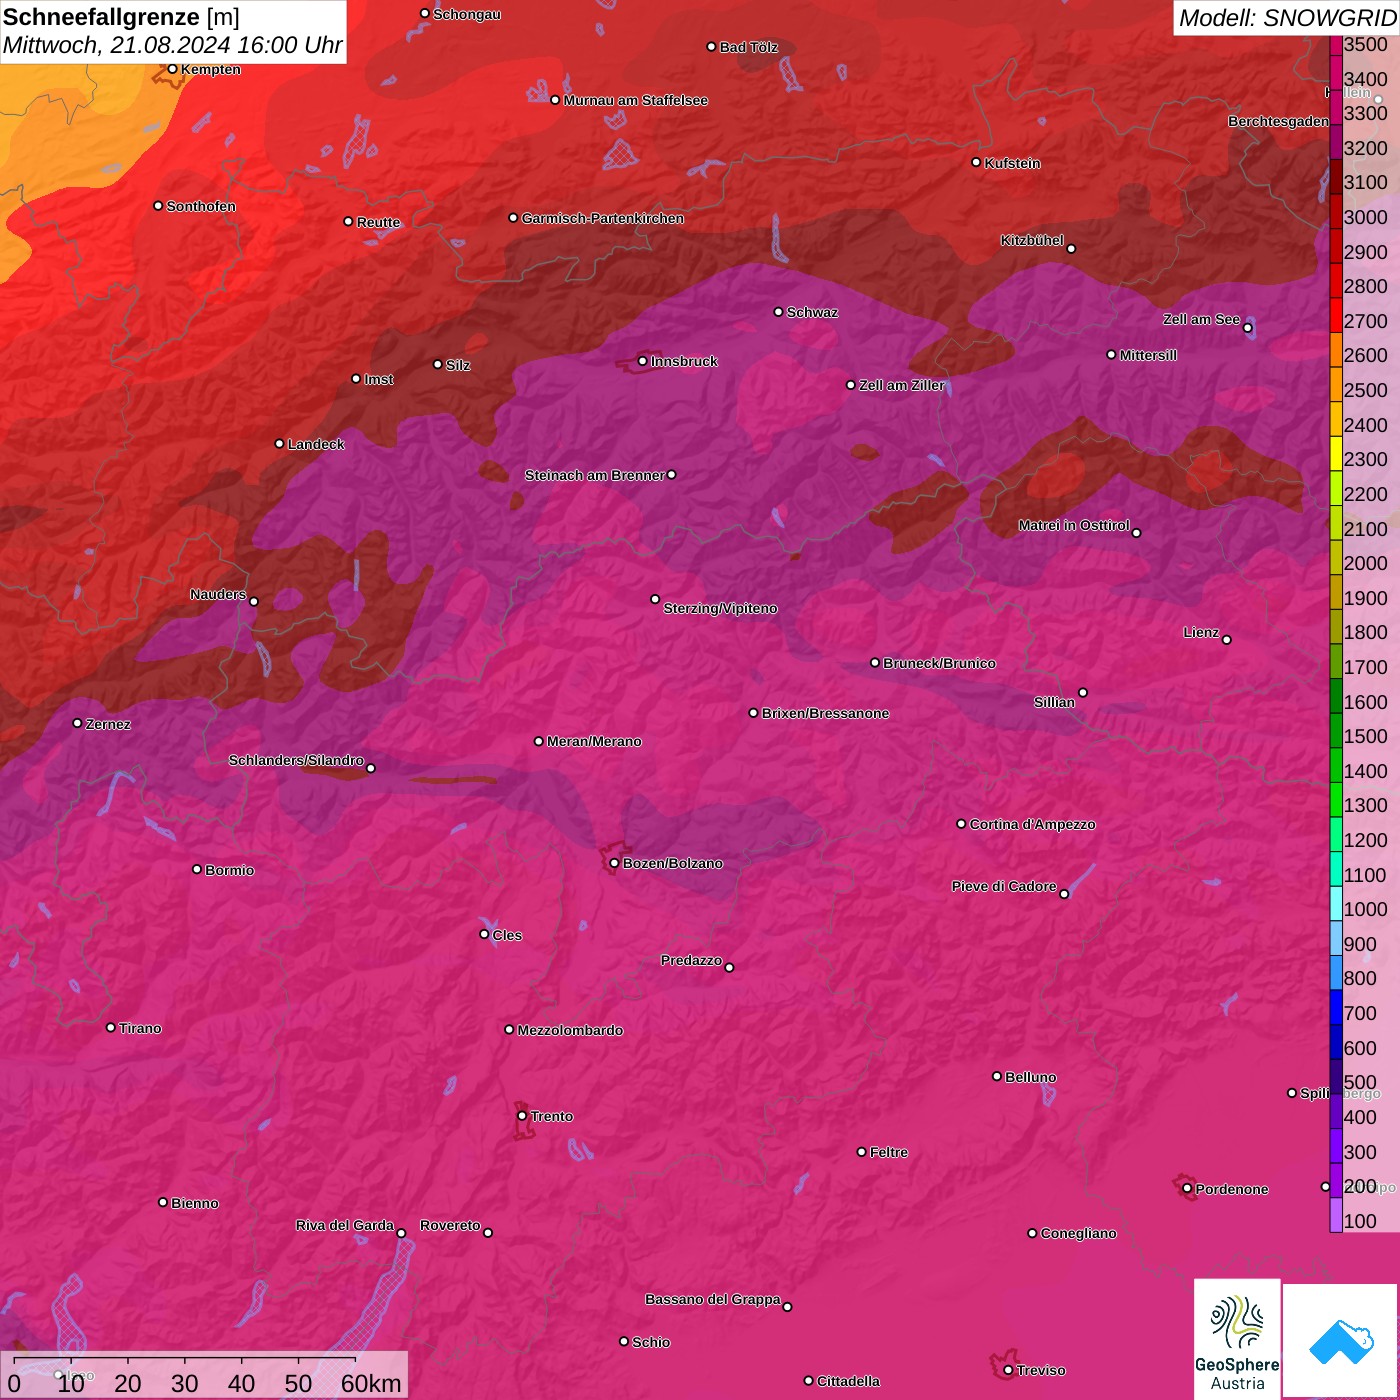Click the Meran/Merano label

[x=594, y=741]
